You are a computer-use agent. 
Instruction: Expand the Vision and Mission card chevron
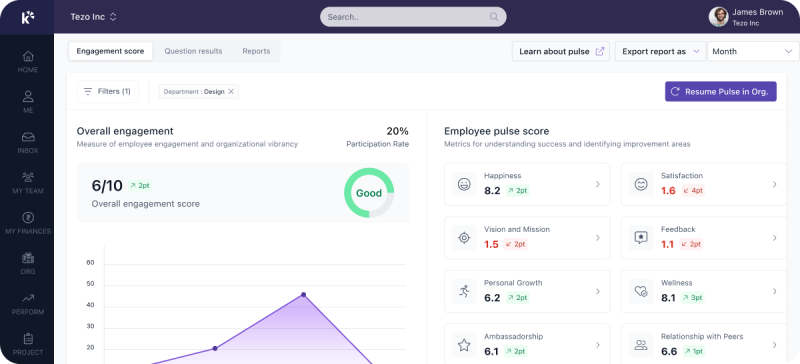[597, 238]
